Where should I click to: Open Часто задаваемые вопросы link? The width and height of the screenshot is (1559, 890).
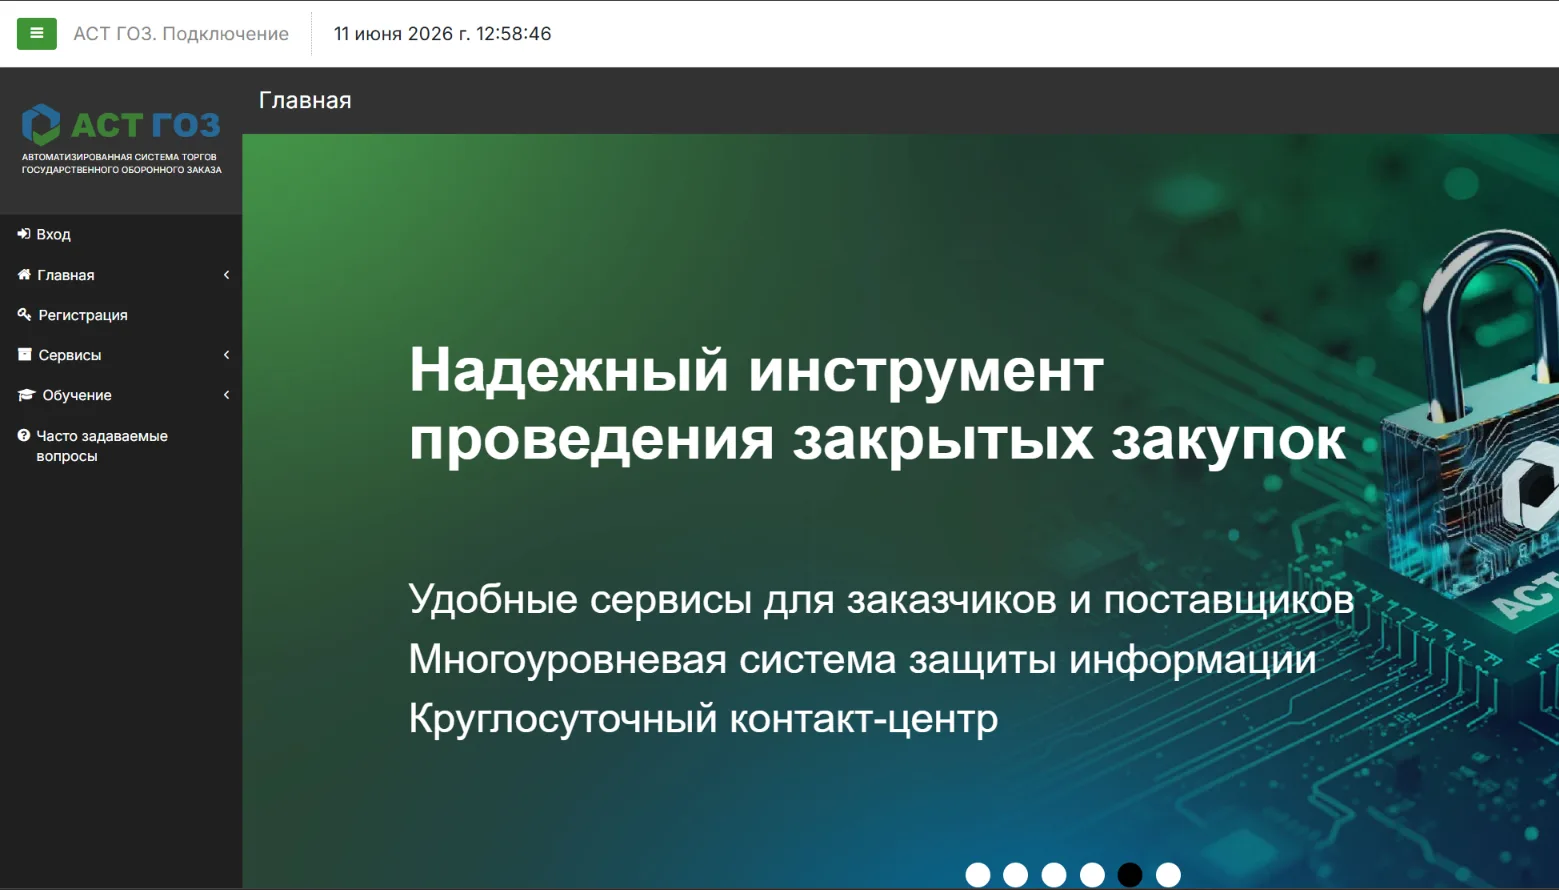[102, 446]
